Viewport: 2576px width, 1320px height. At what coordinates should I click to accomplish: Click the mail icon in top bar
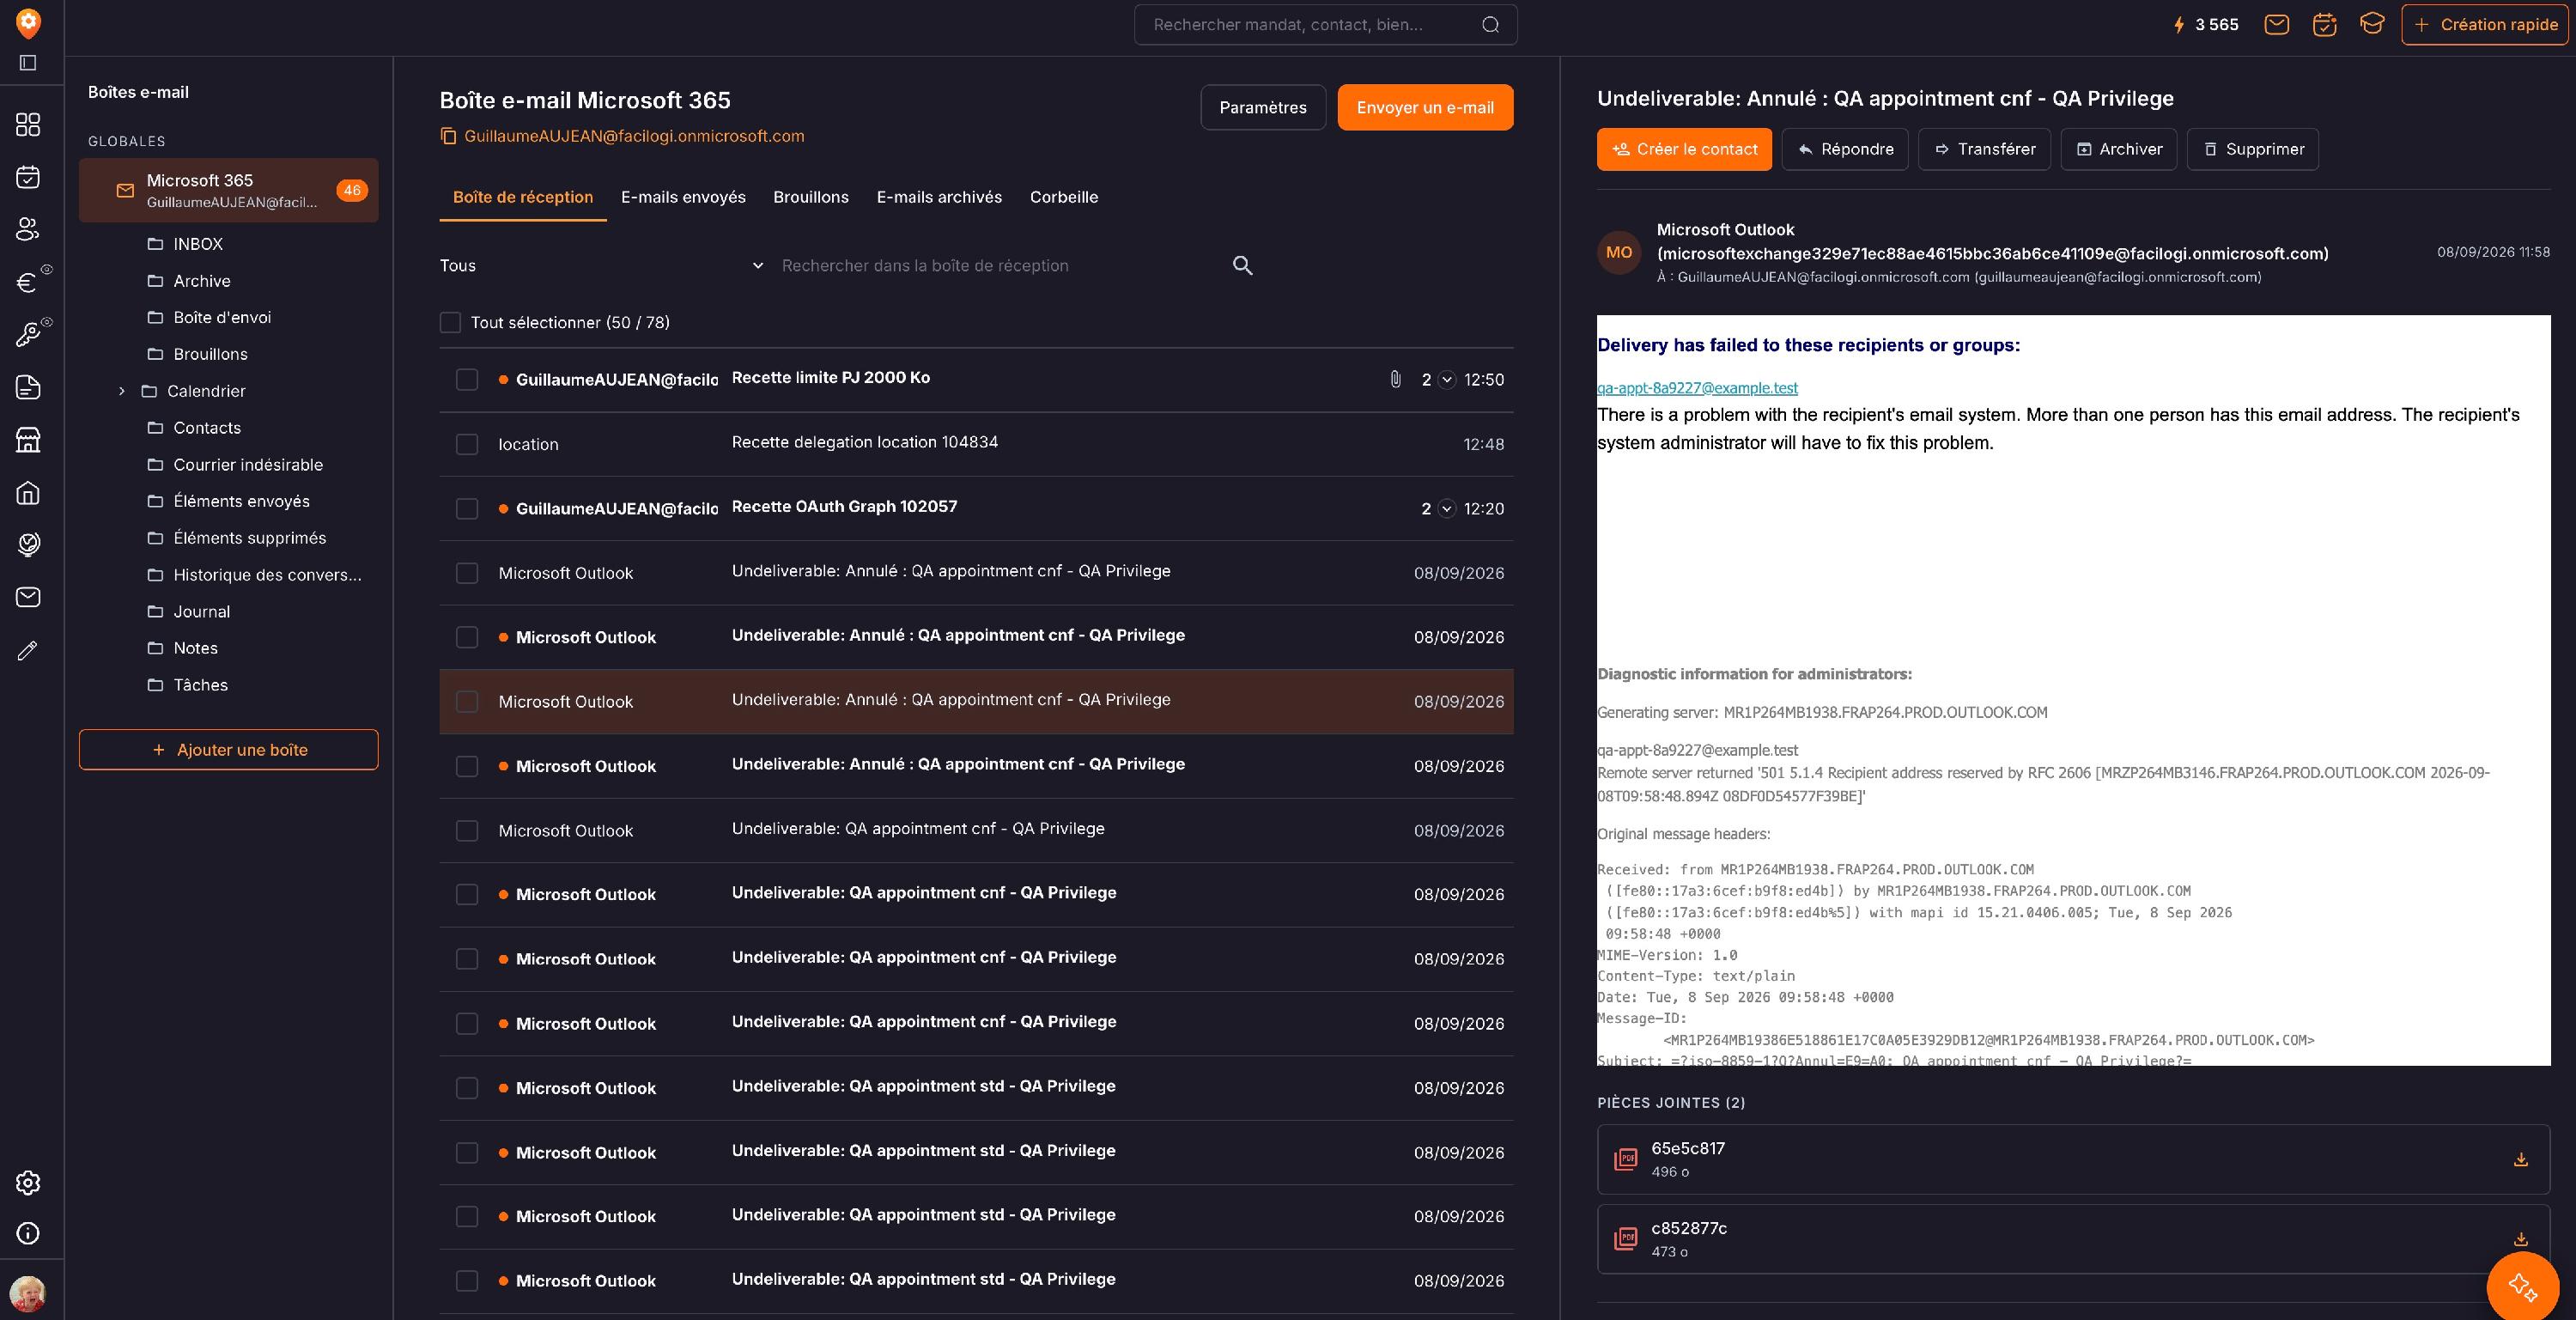pyautogui.click(x=2277, y=24)
